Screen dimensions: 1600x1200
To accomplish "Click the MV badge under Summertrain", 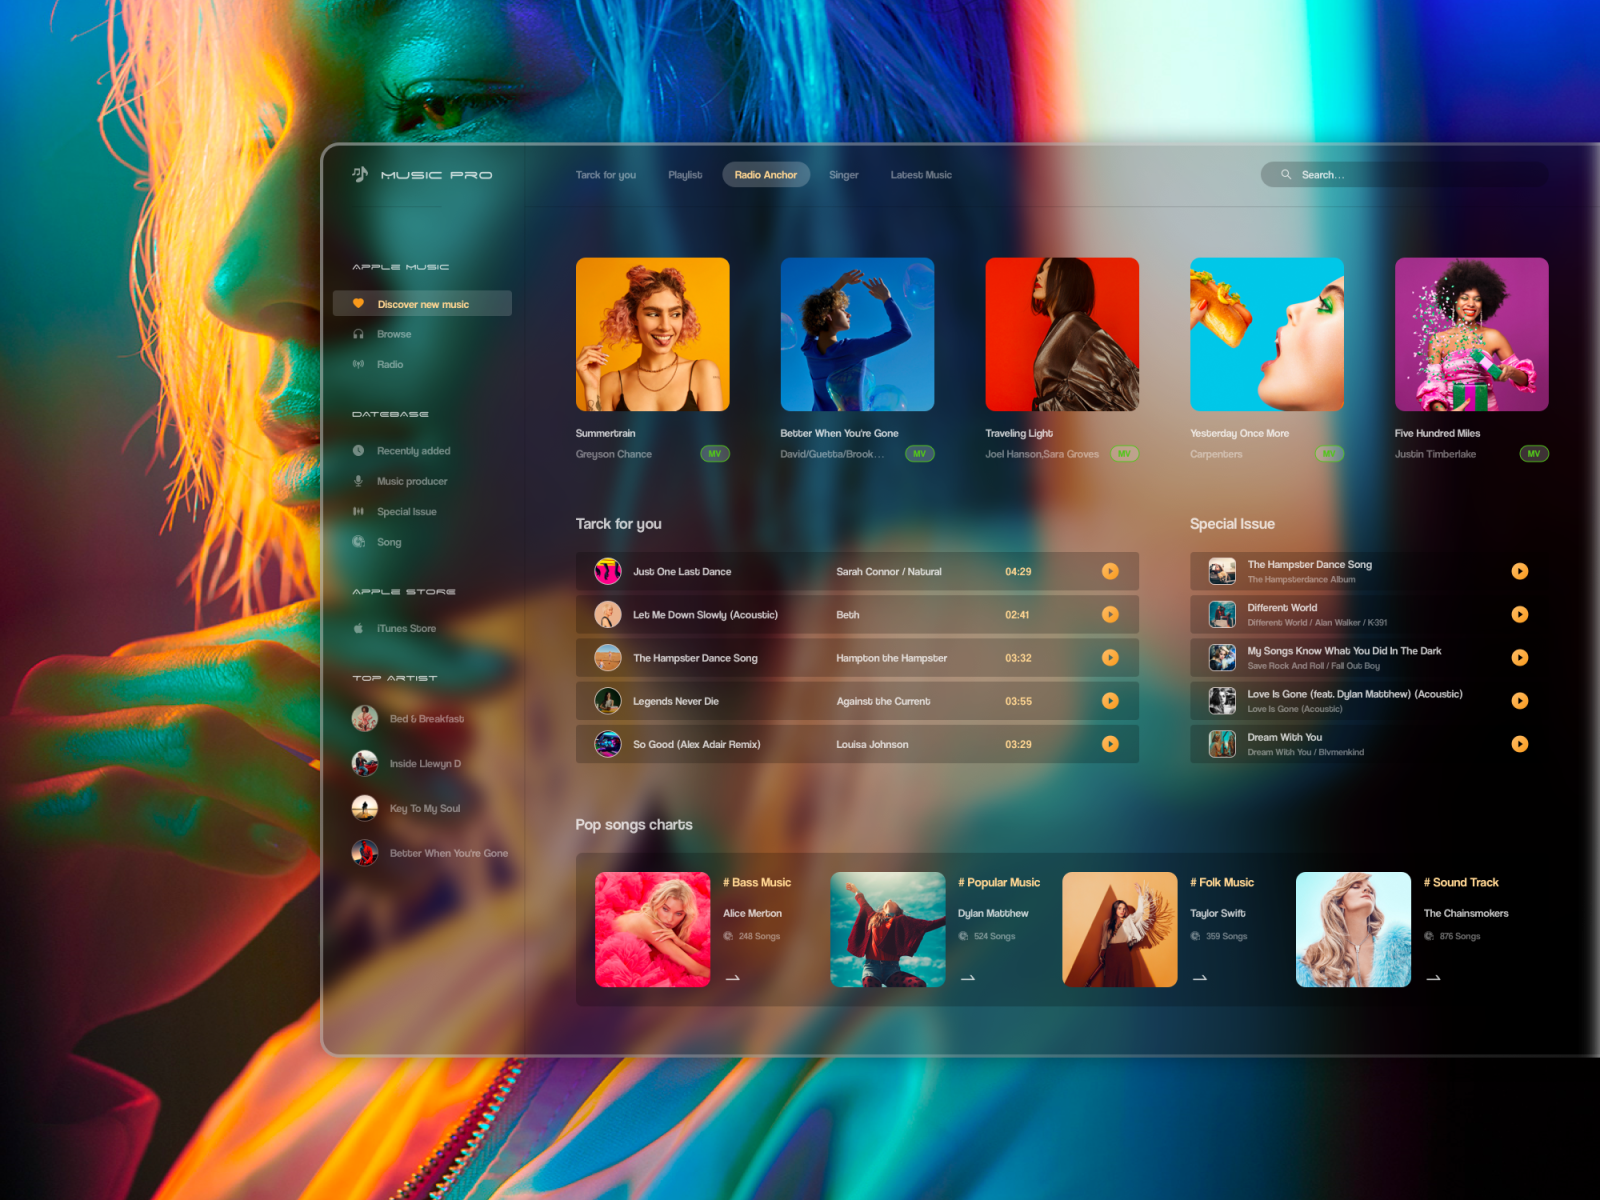I will pyautogui.click(x=714, y=453).
